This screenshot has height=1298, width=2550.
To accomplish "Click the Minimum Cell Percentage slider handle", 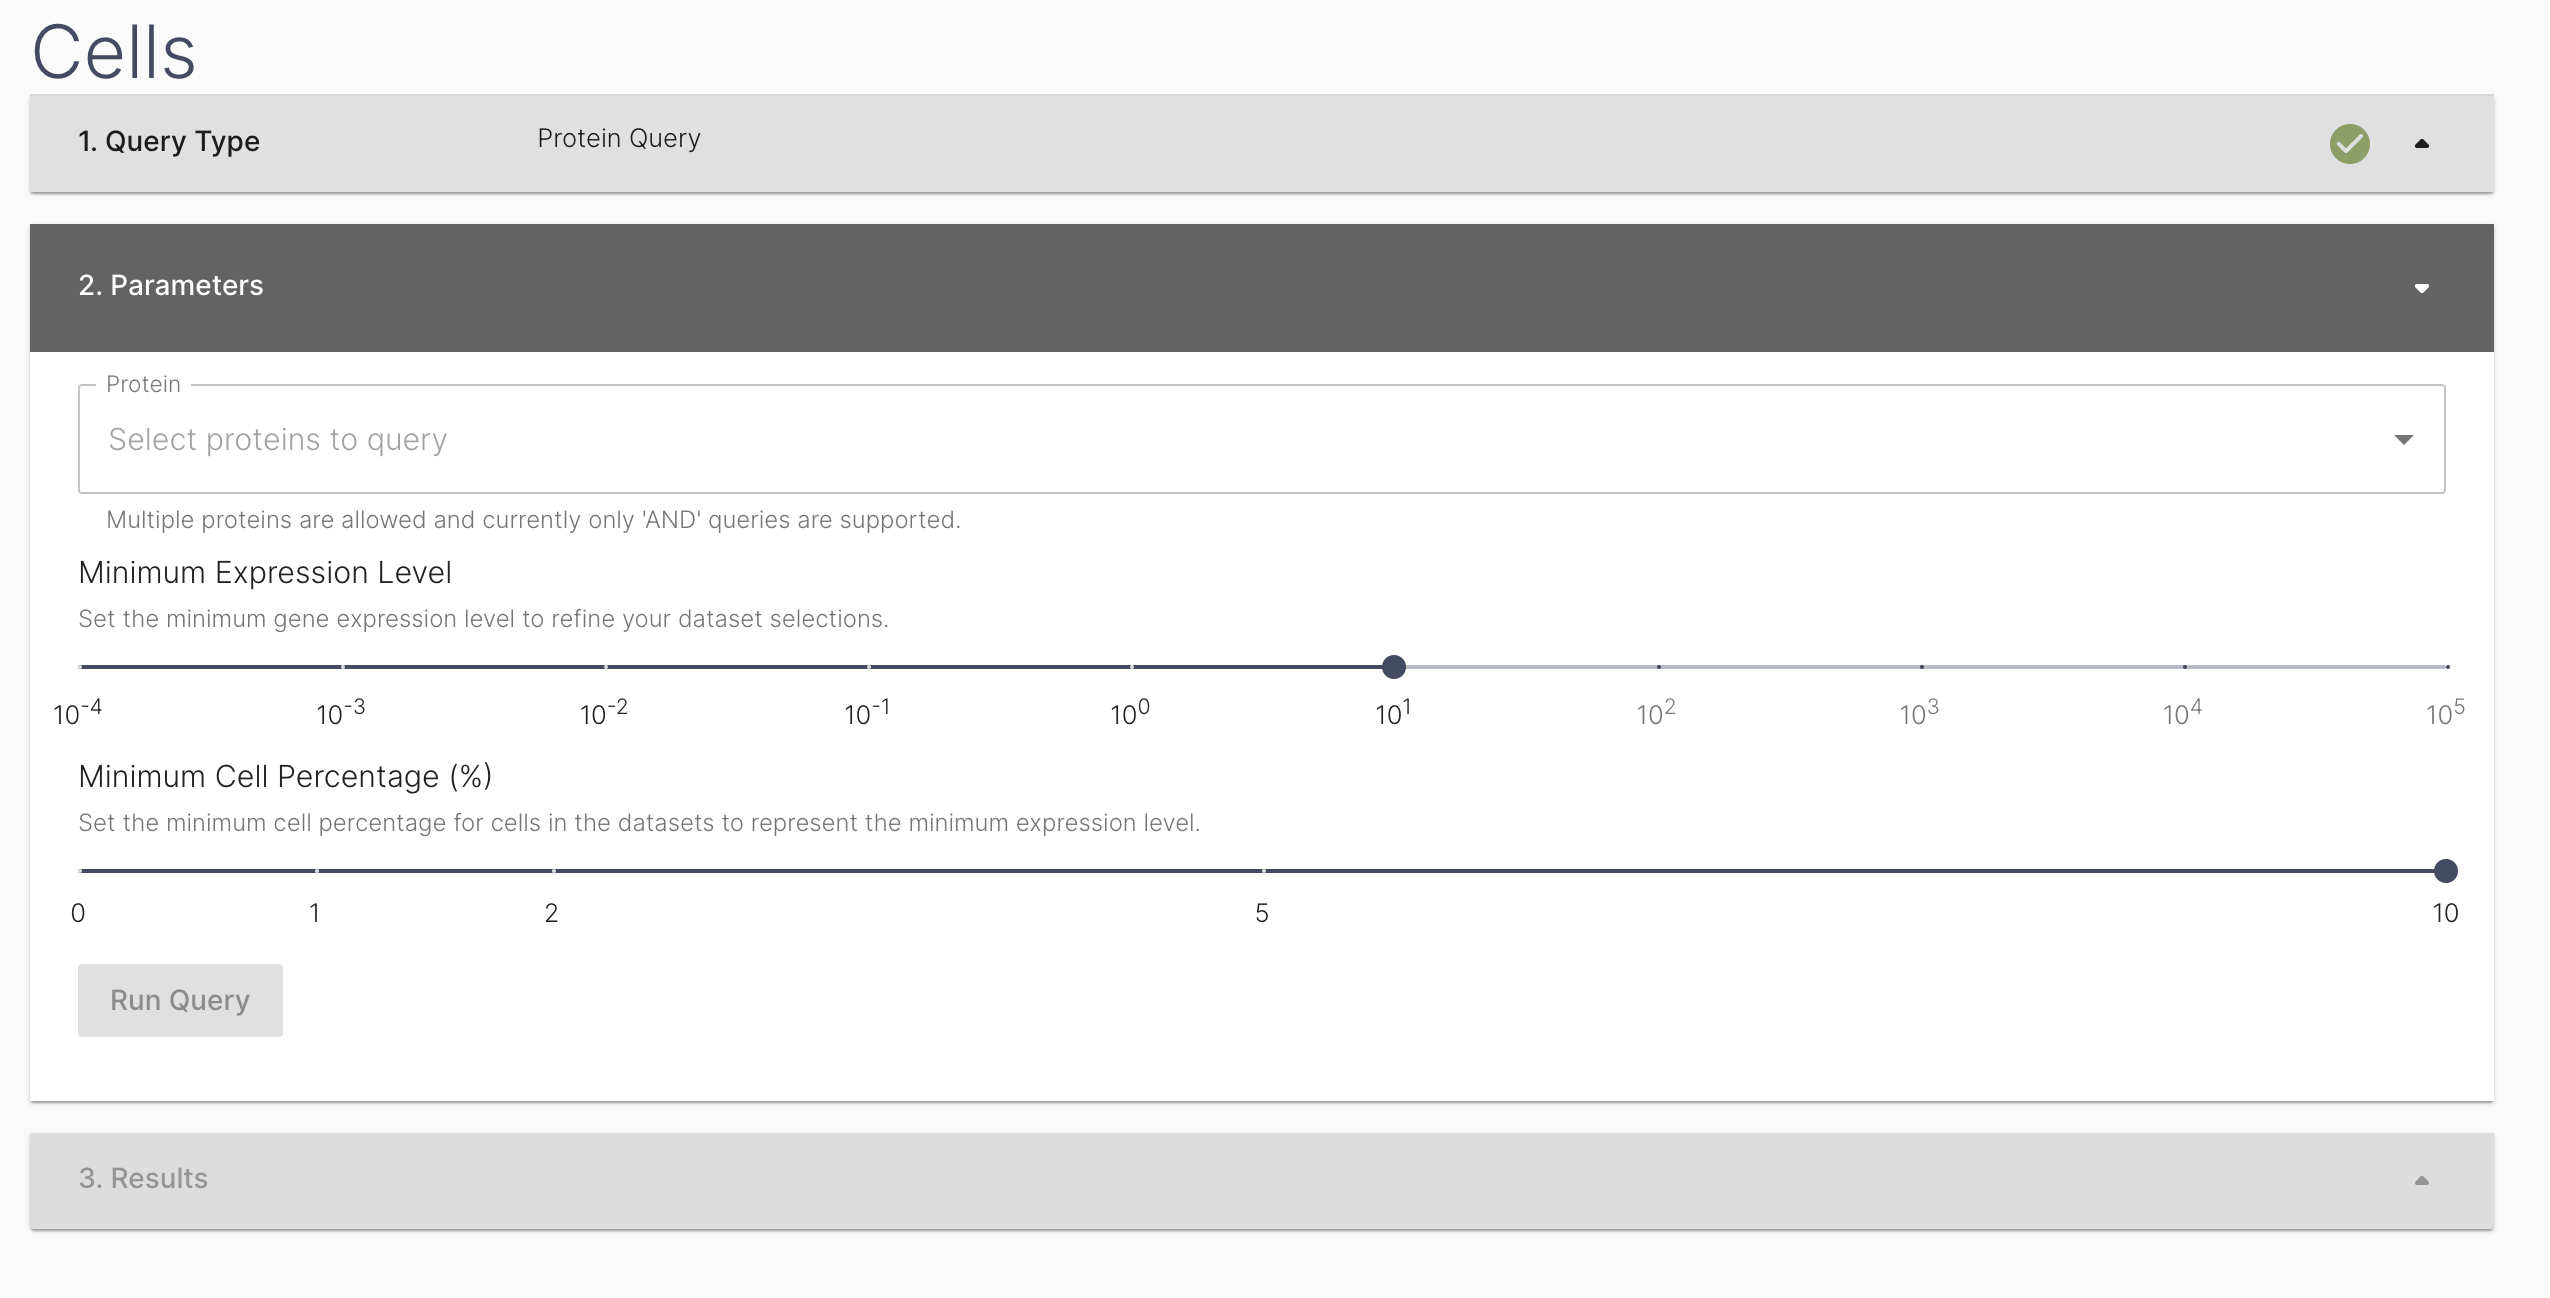I will (2445, 871).
